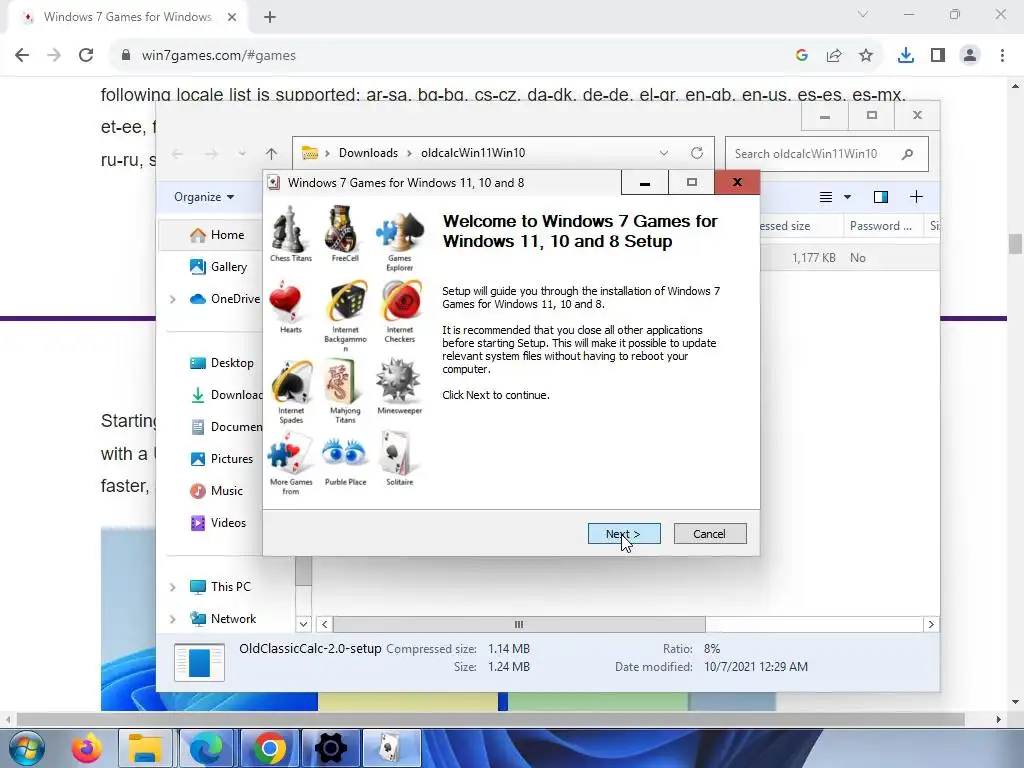Click the Games Explorer icon
Image resolution: width=1024 pixels, height=768 pixels.
pos(399,231)
